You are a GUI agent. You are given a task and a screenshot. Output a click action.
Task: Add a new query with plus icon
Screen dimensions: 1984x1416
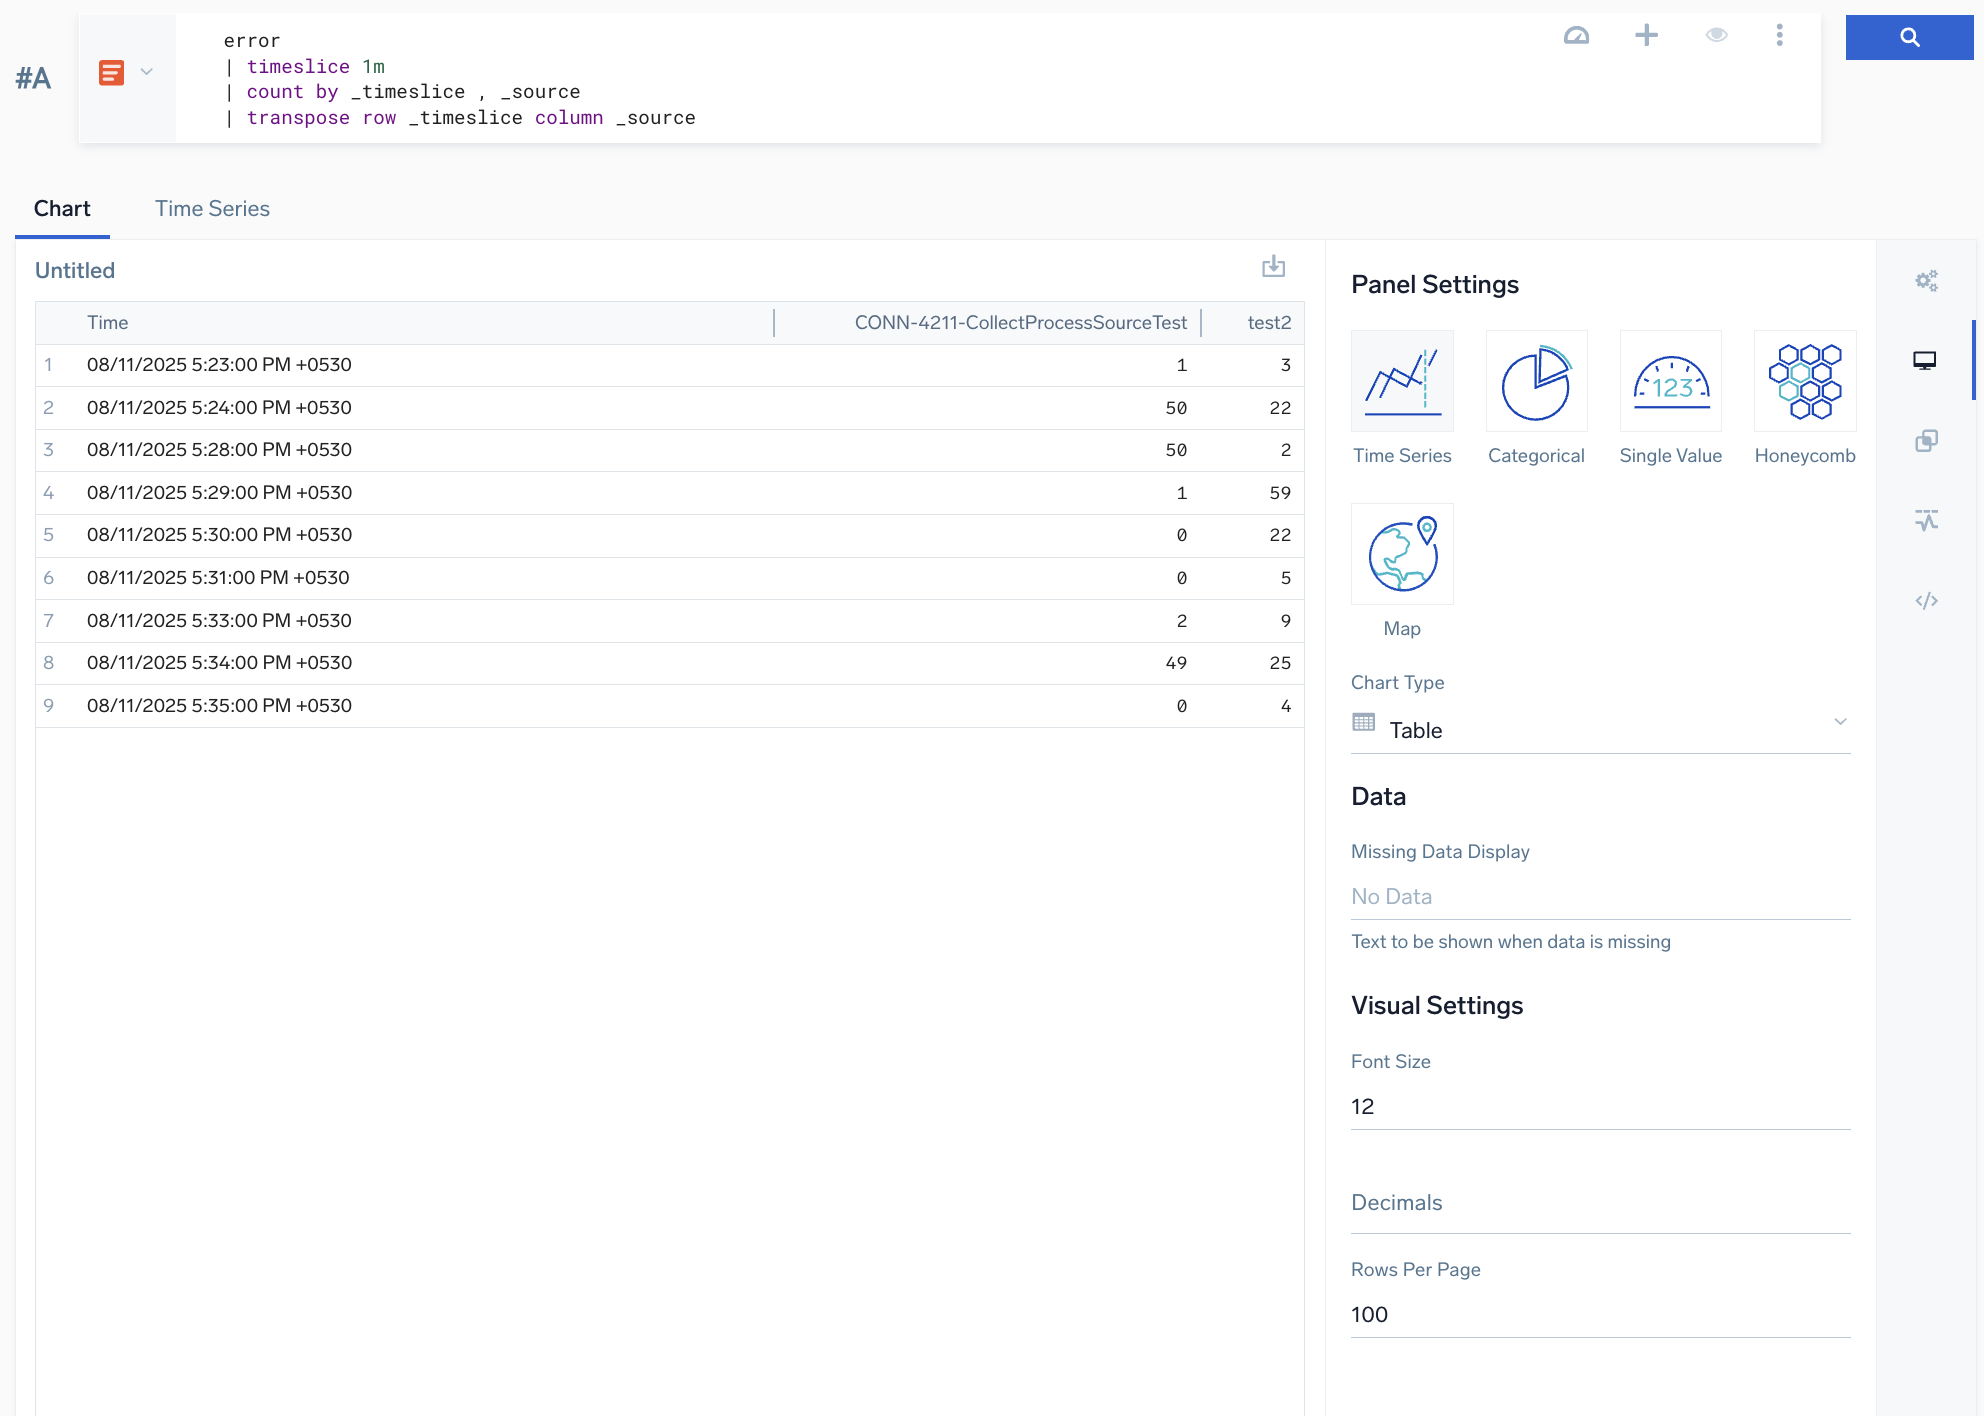point(1646,36)
